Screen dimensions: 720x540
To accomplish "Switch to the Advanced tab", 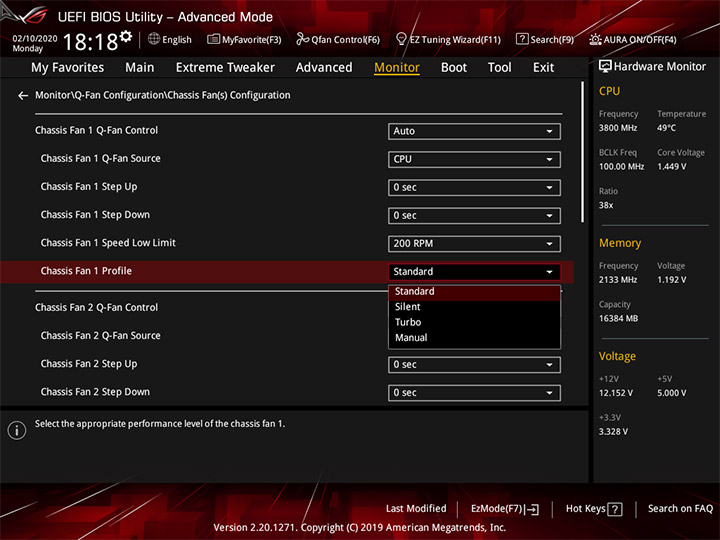I will tap(324, 68).
